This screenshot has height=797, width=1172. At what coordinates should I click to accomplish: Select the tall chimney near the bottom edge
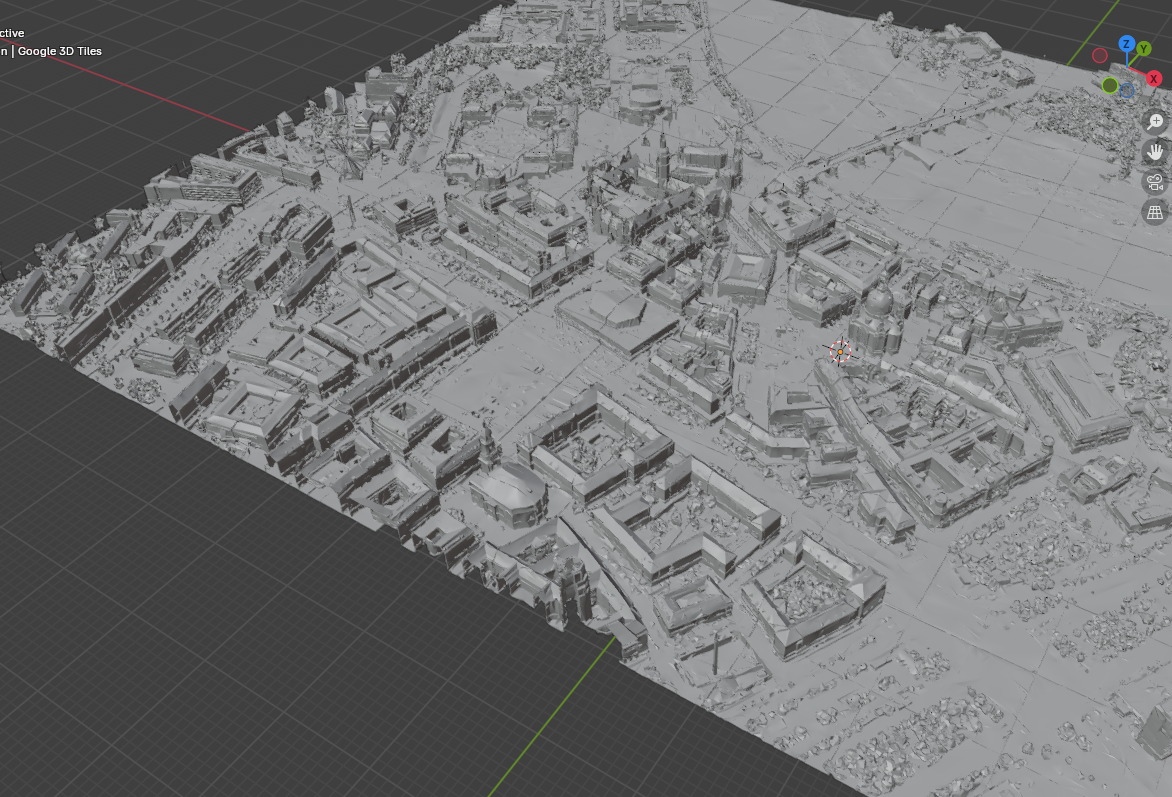pos(715,656)
